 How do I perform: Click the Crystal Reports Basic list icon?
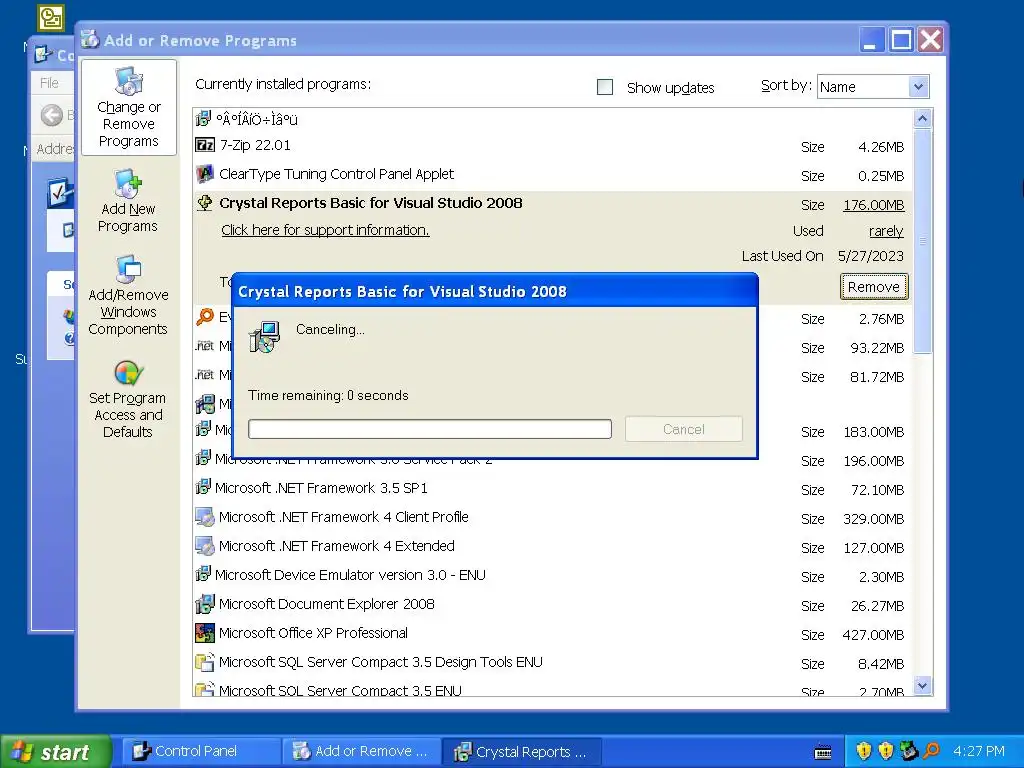(x=205, y=203)
